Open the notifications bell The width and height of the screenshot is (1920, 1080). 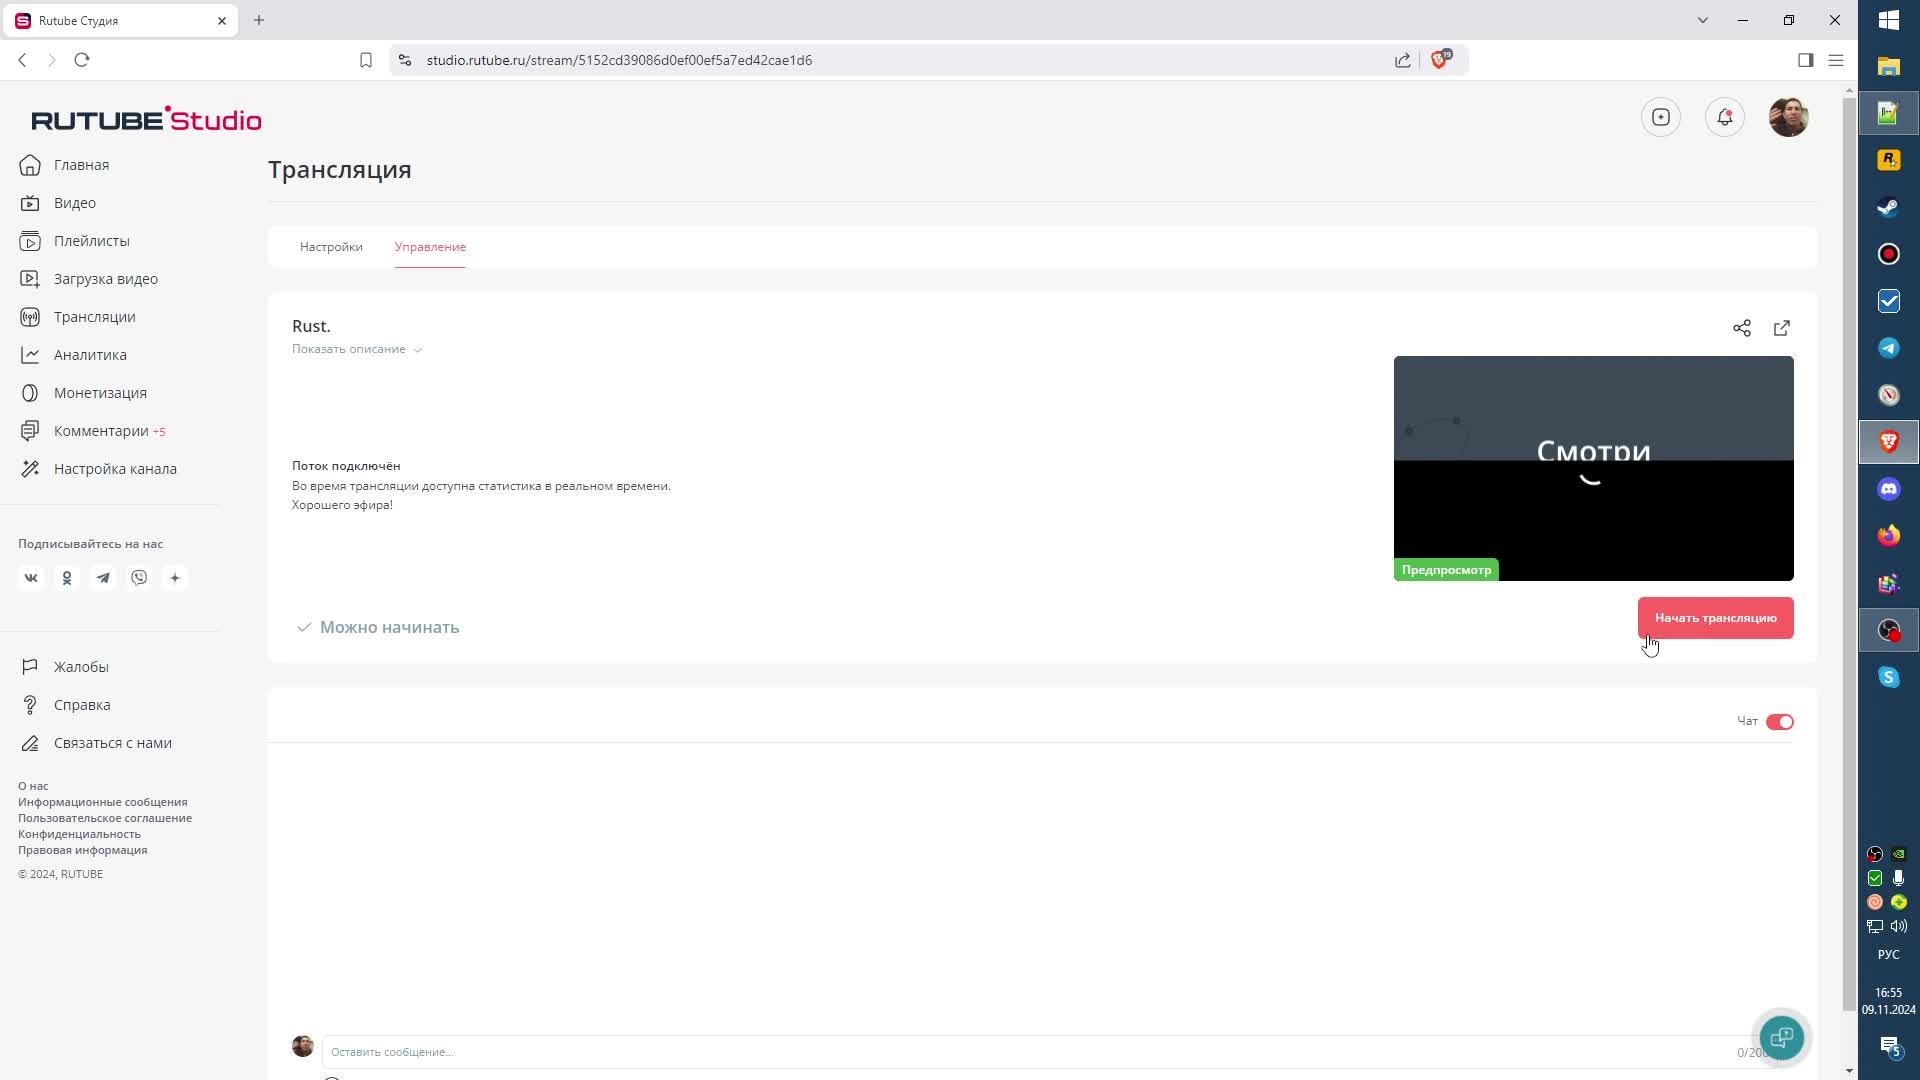(x=1724, y=117)
